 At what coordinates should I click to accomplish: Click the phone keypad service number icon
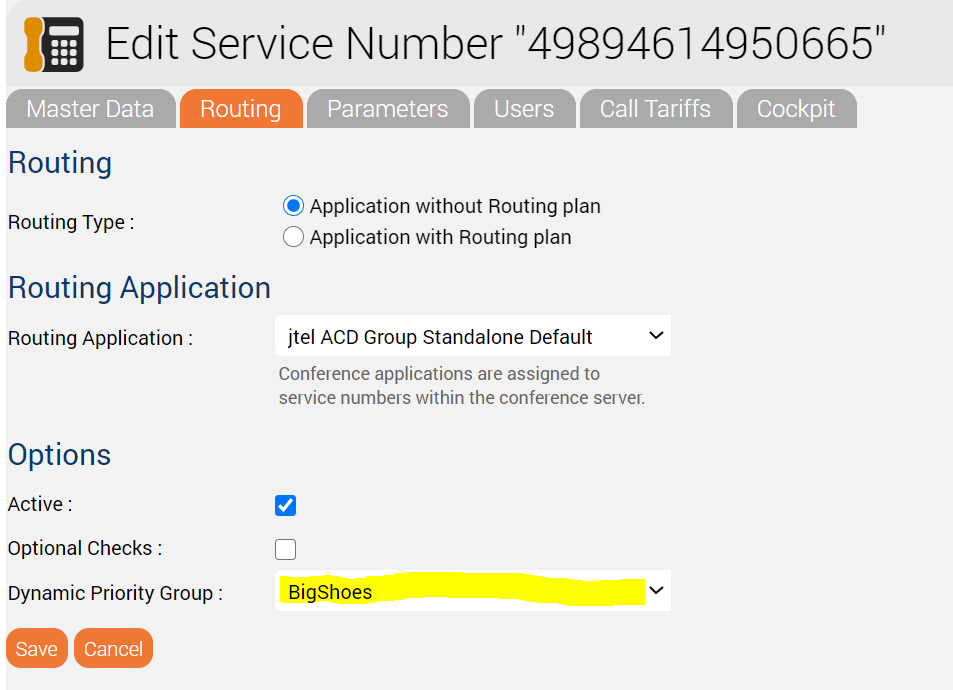tap(53, 44)
